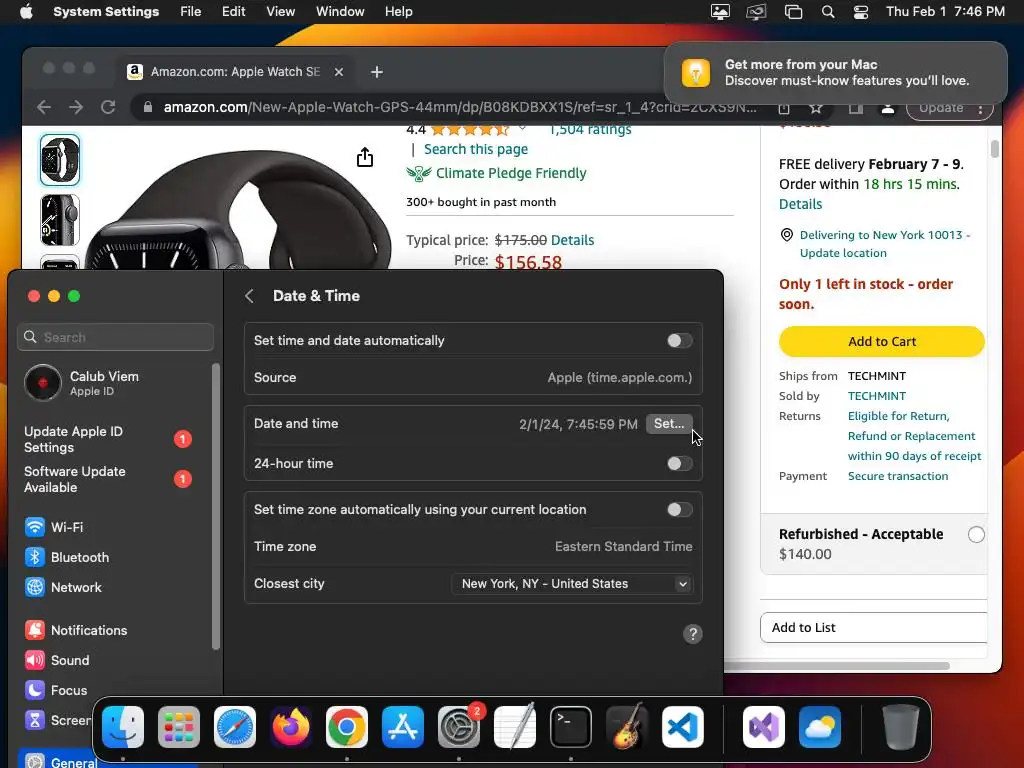Bookmark the Amazon page with star icon
The height and width of the screenshot is (768, 1024).
click(816, 108)
